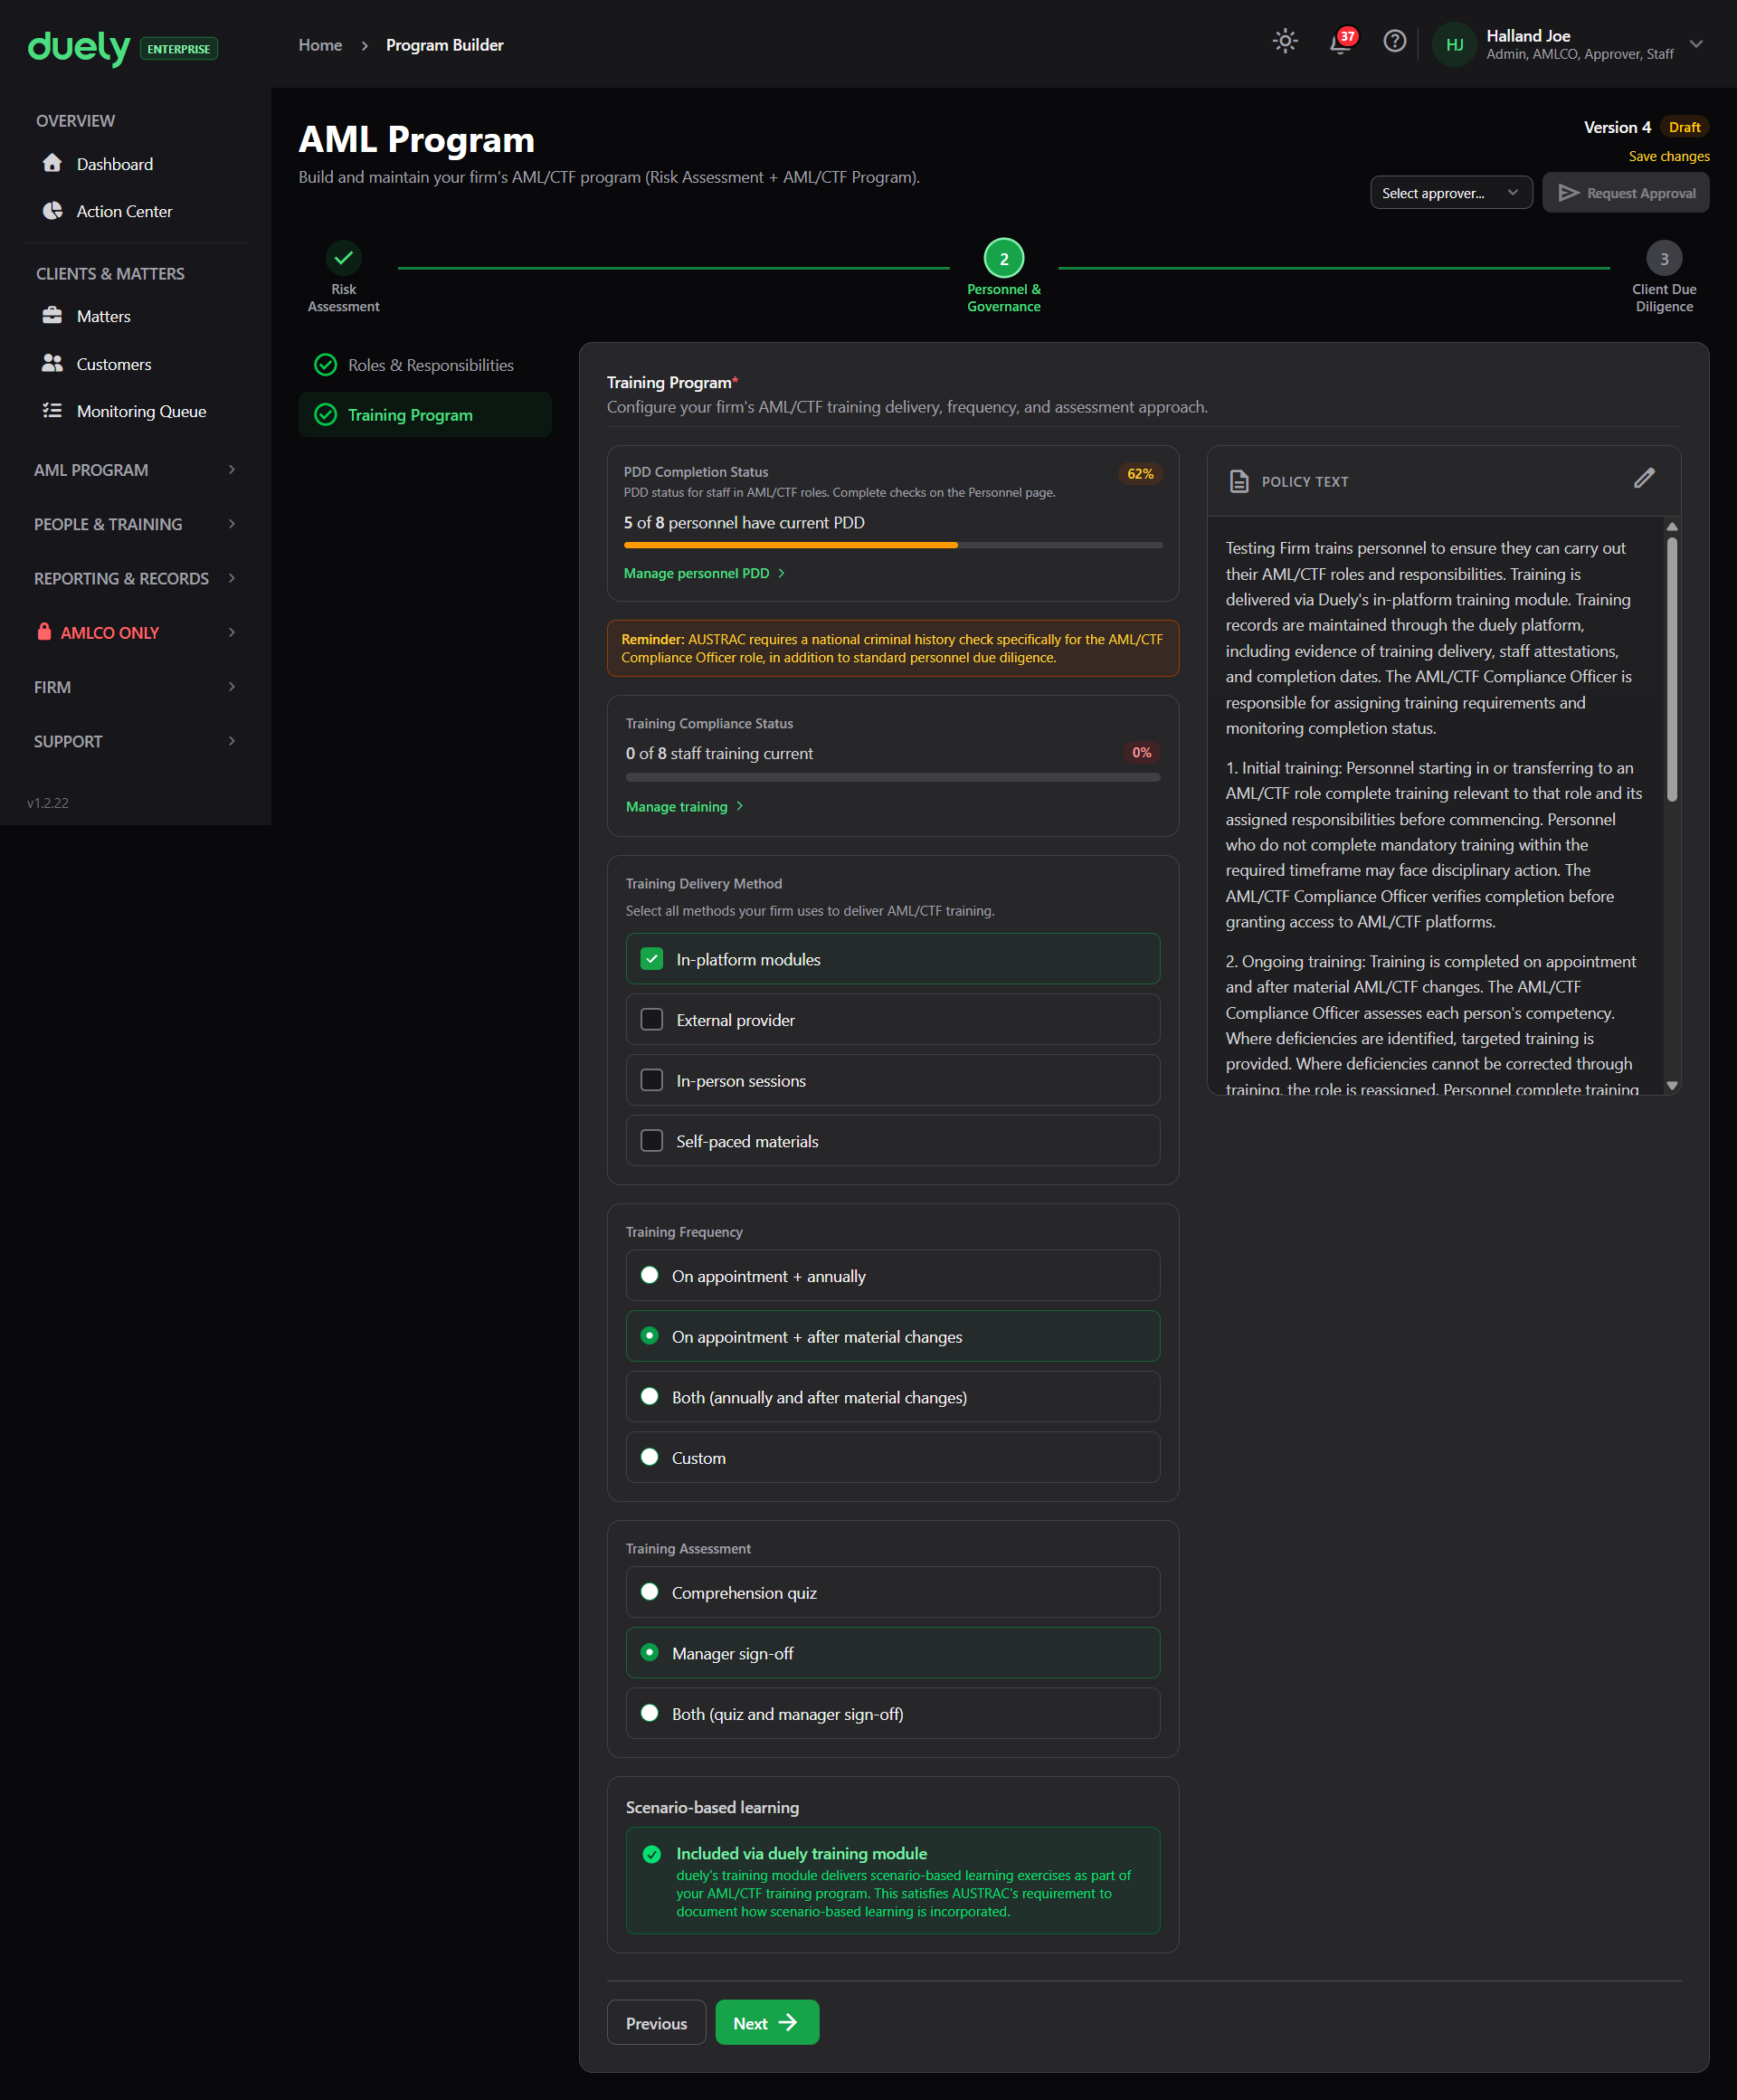Select On appointment + after material changes
This screenshot has height=2100, width=1737.
pyautogui.click(x=893, y=1336)
